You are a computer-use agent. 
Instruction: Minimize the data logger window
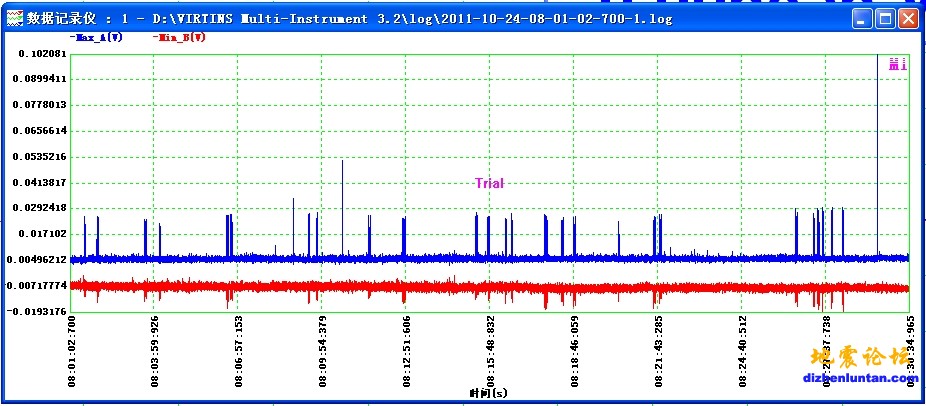[x=863, y=18]
